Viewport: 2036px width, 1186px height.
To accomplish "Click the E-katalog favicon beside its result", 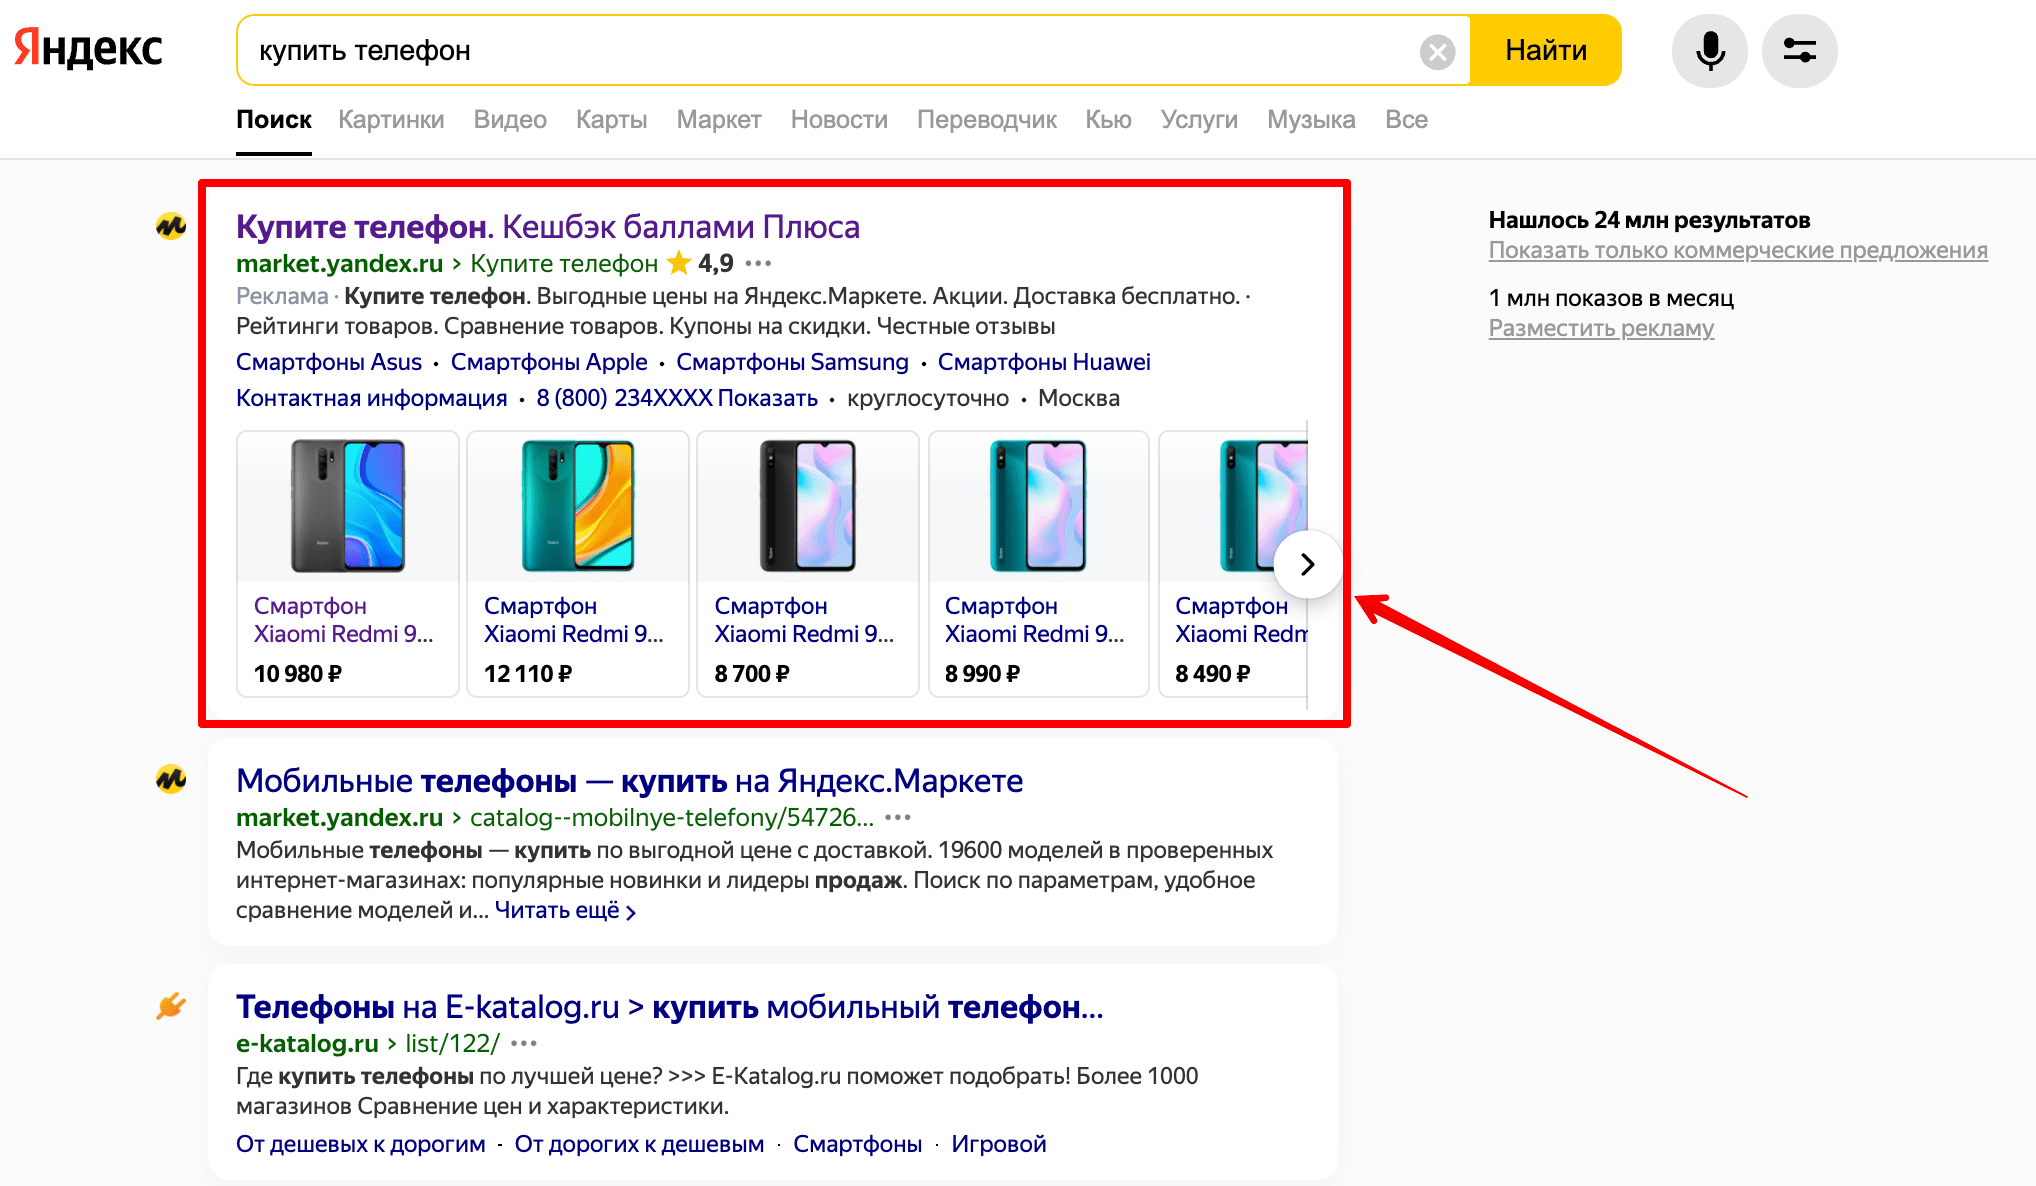I will pyautogui.click(x=171, y=1006).
